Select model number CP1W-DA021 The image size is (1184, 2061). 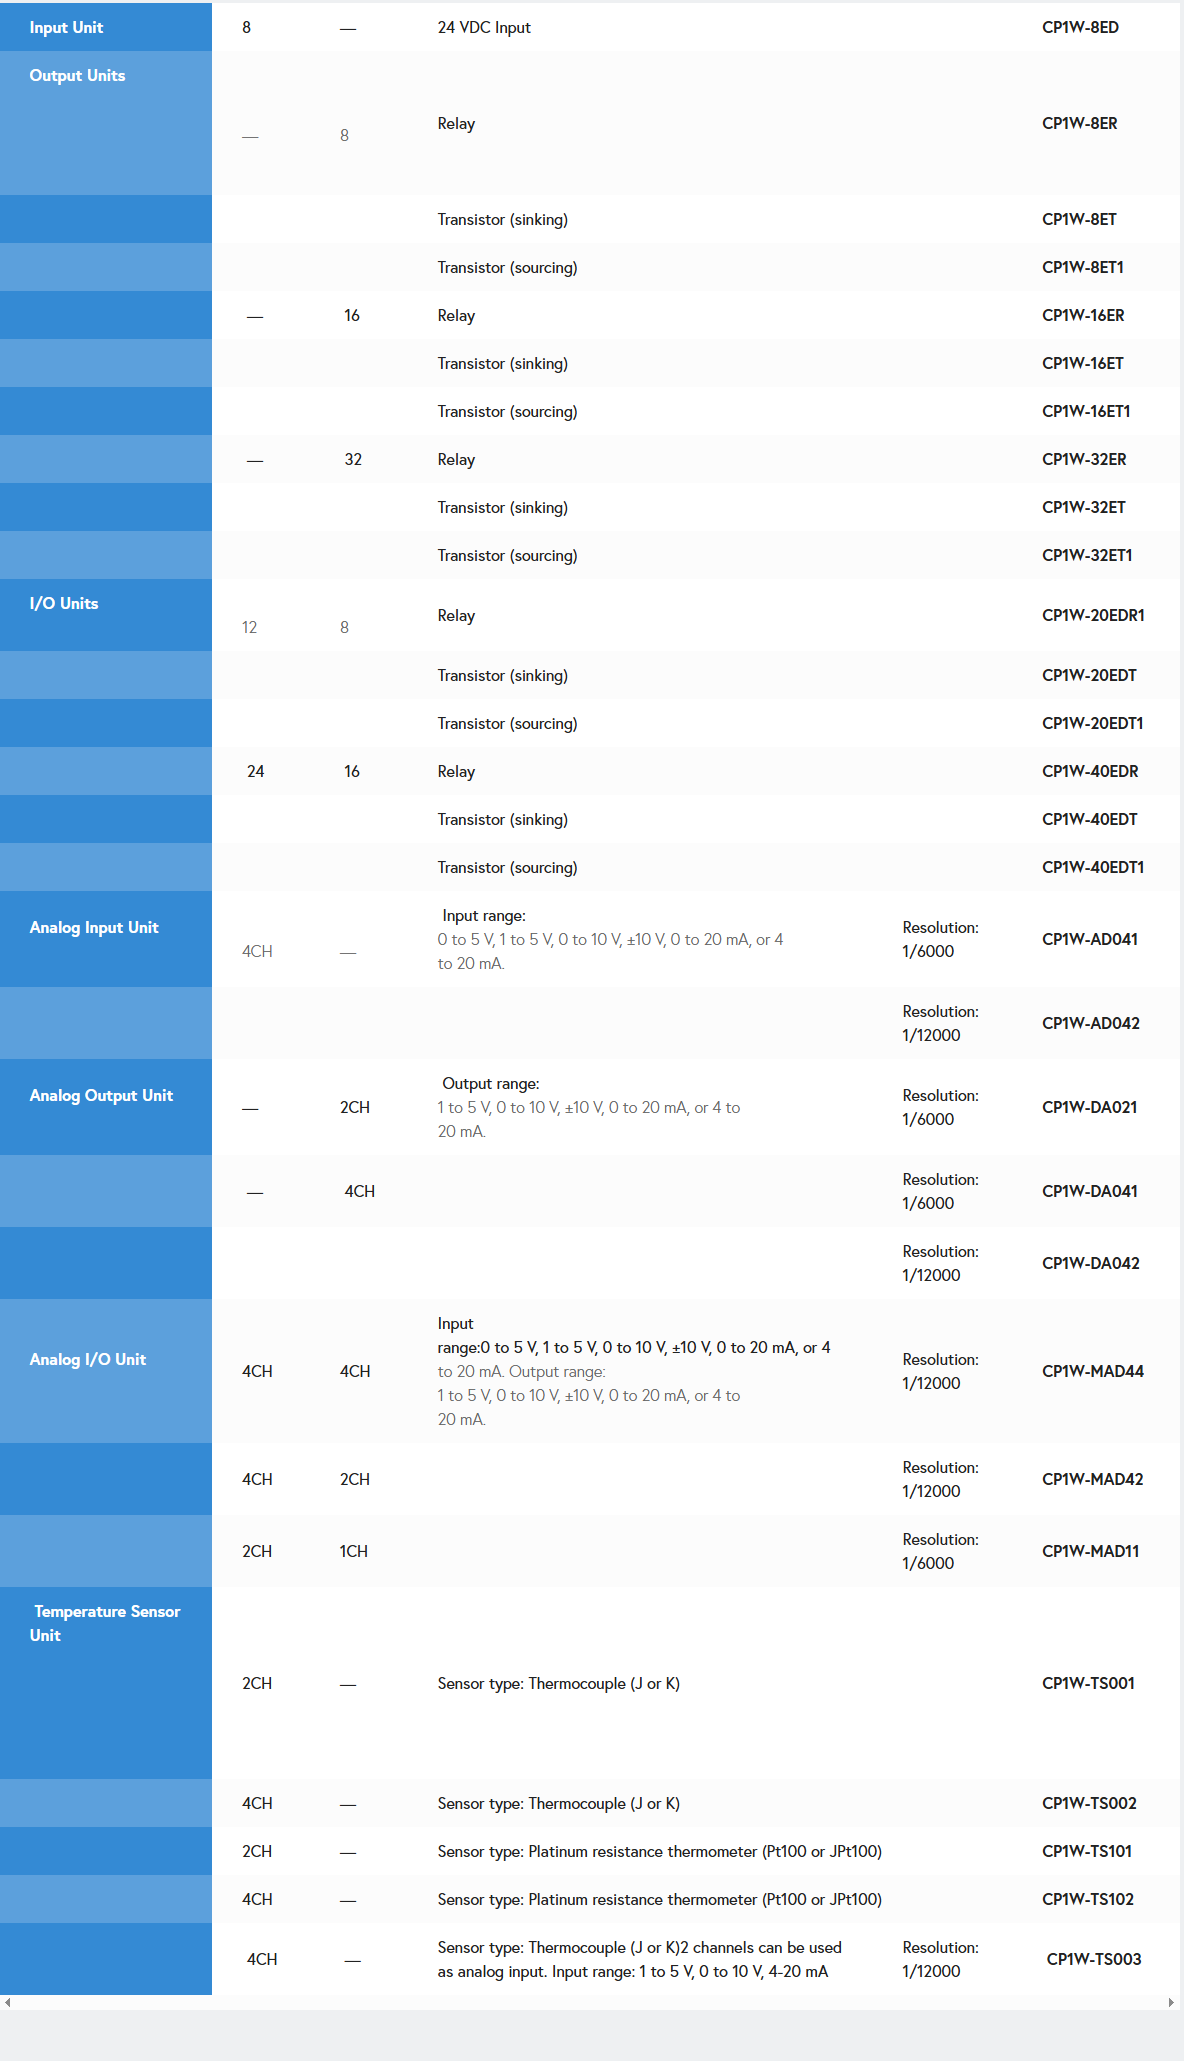[x=1090, y=1107]
